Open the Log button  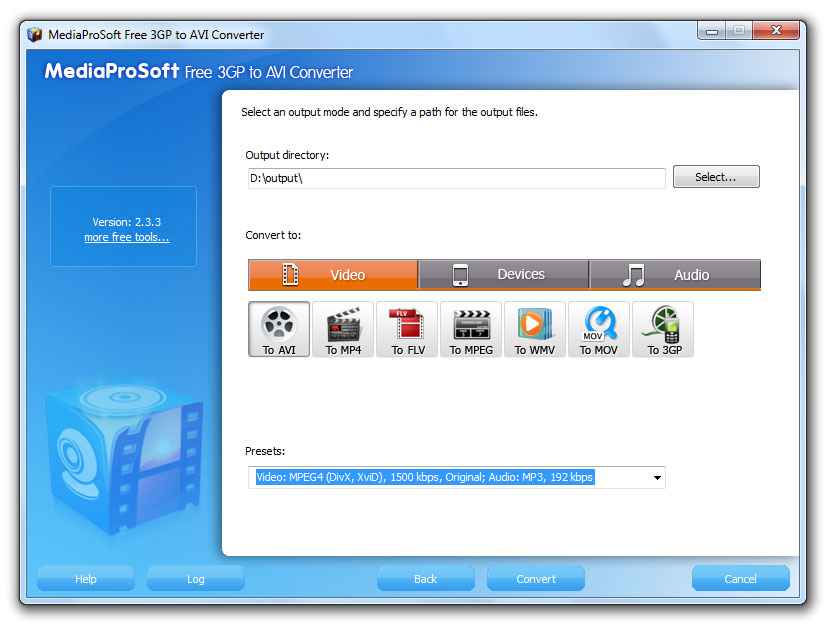(196, 579)
